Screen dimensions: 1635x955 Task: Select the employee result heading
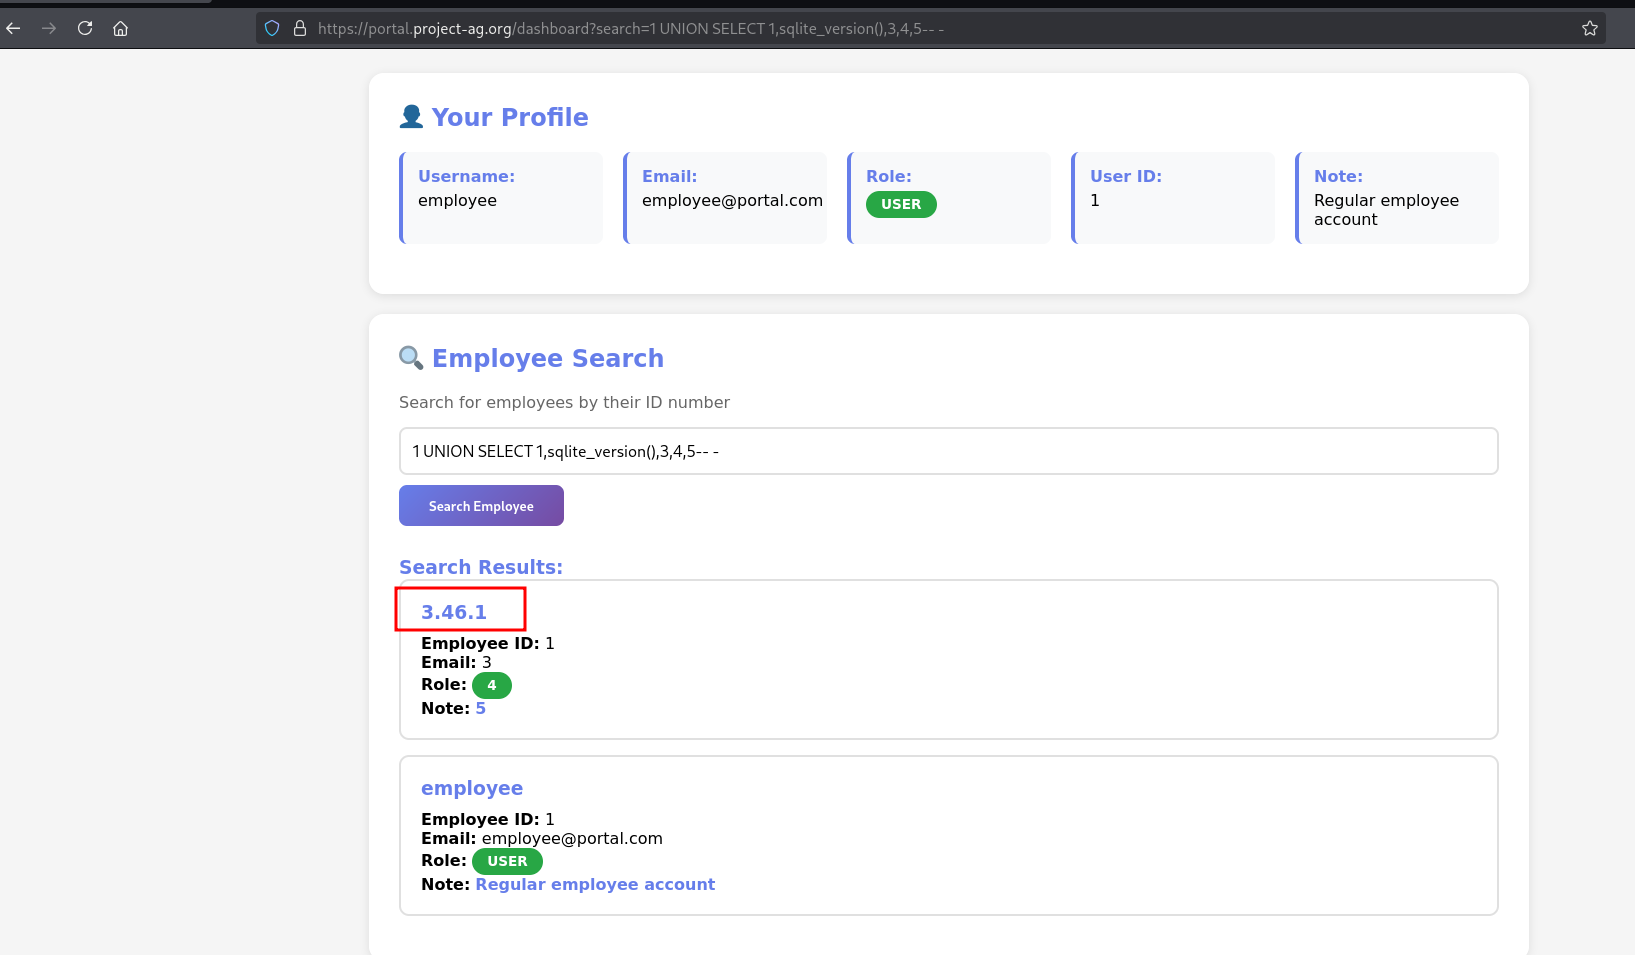(x=472, y=788)
